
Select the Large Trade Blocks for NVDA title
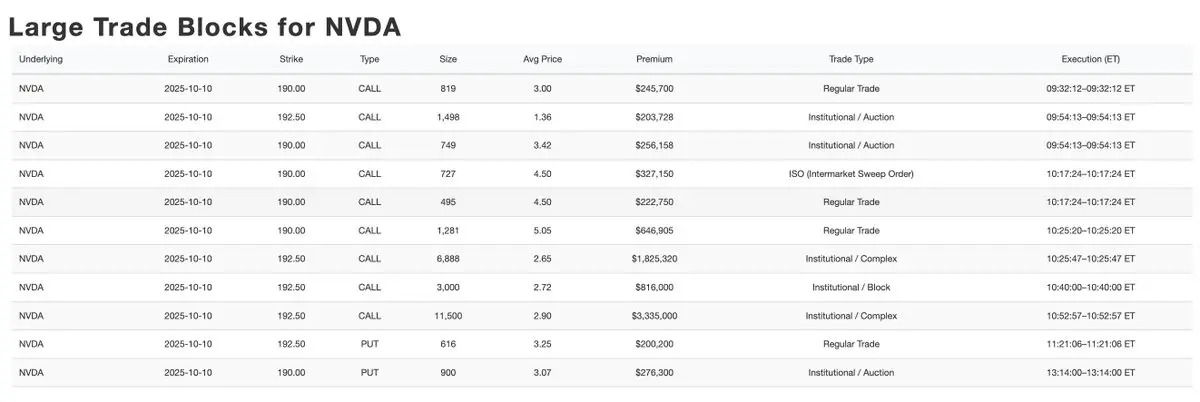tap(205, 27)
